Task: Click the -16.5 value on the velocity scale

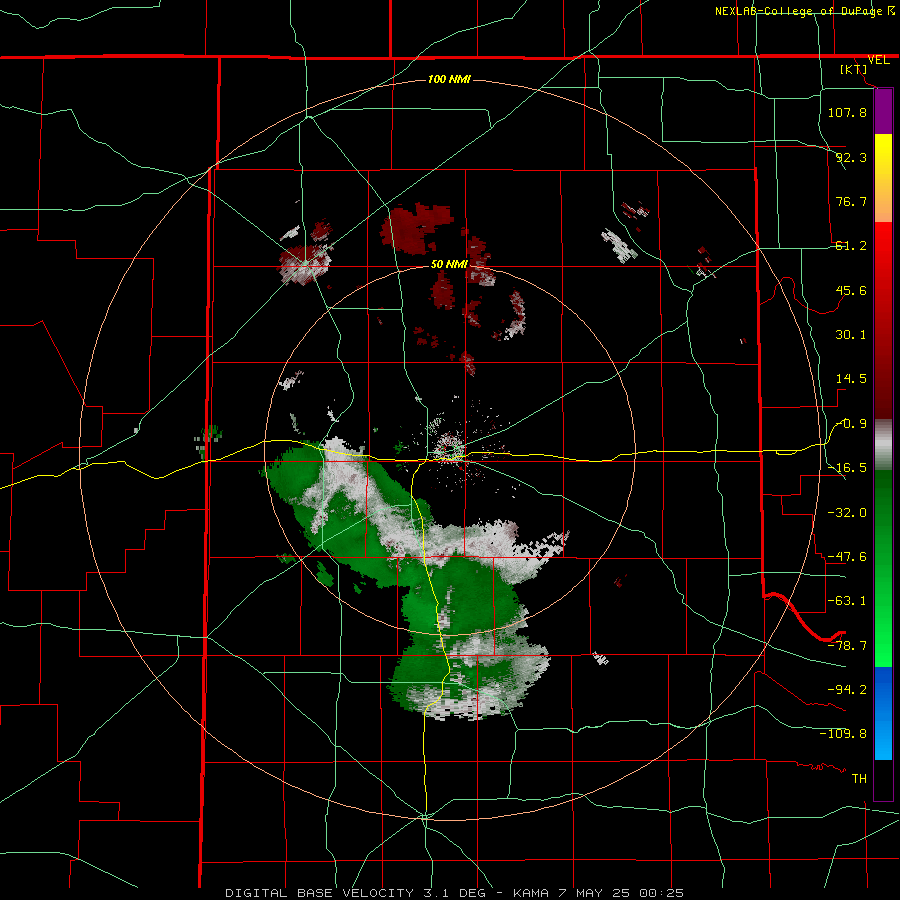Action: pyautogui.click(x=847, y=468)
